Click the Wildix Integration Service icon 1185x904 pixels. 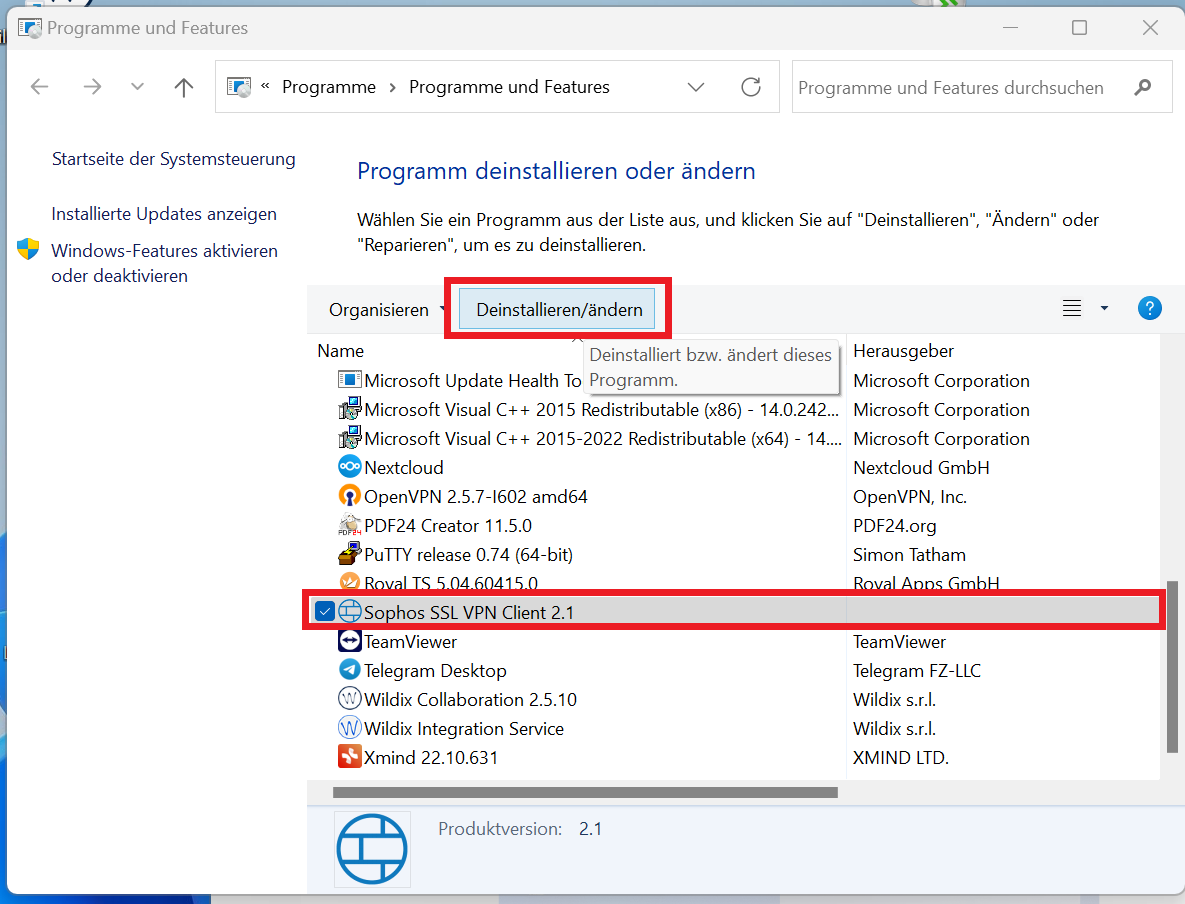pyautogui.click(x=349, y=728)
